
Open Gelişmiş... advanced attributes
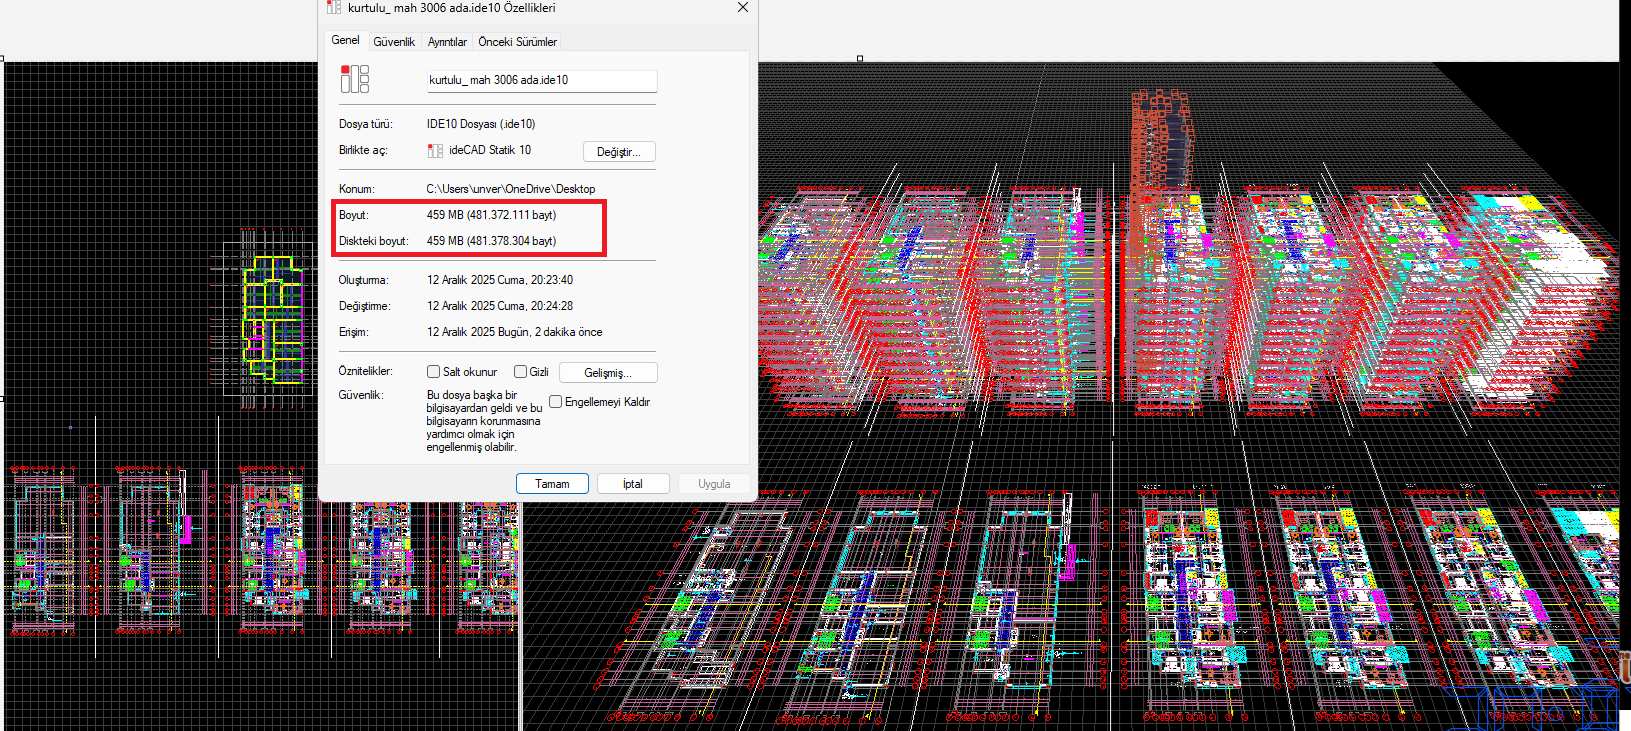click(607, 373)
